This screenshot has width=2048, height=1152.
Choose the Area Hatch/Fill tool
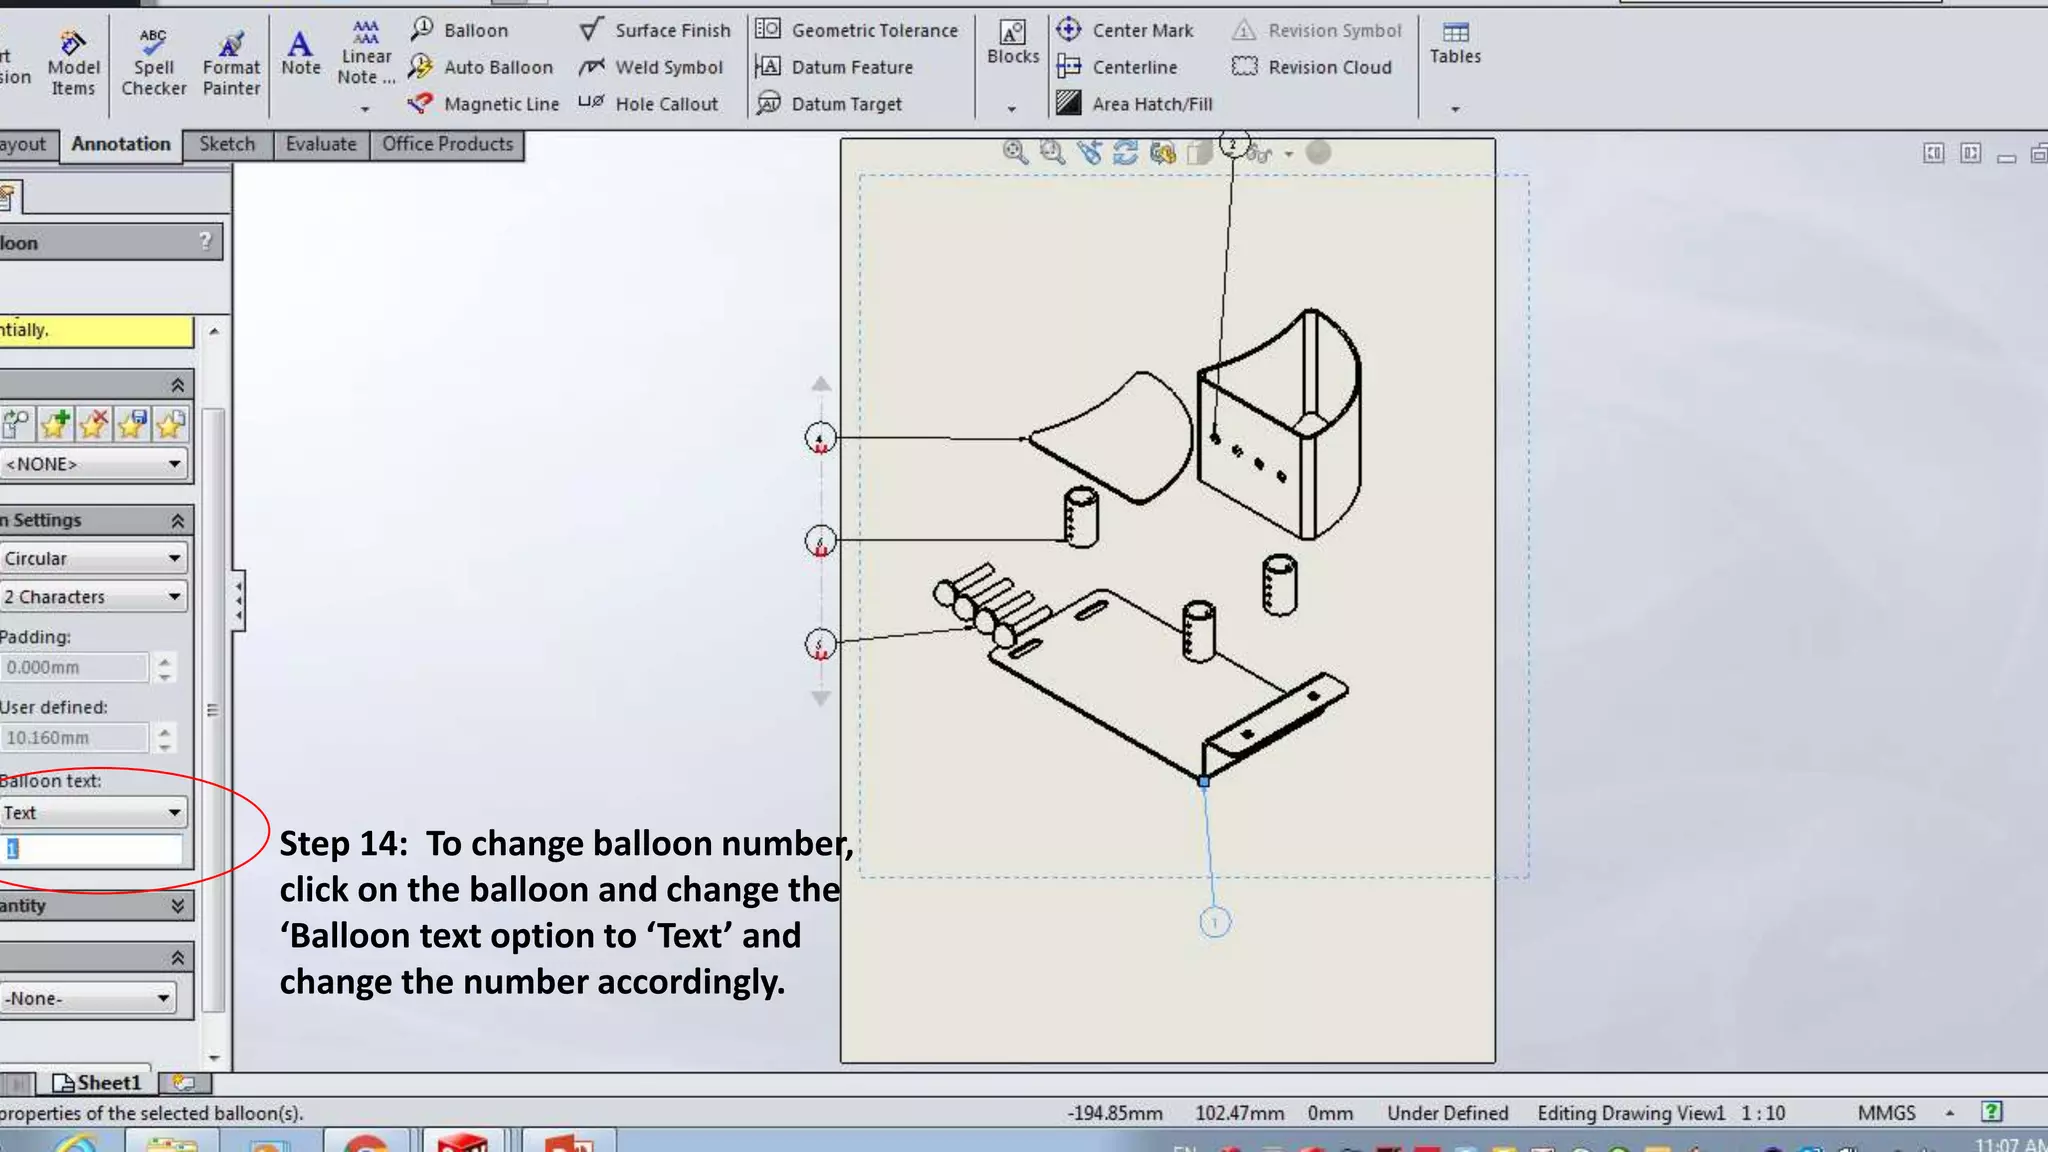click(x=1135, y=104)
